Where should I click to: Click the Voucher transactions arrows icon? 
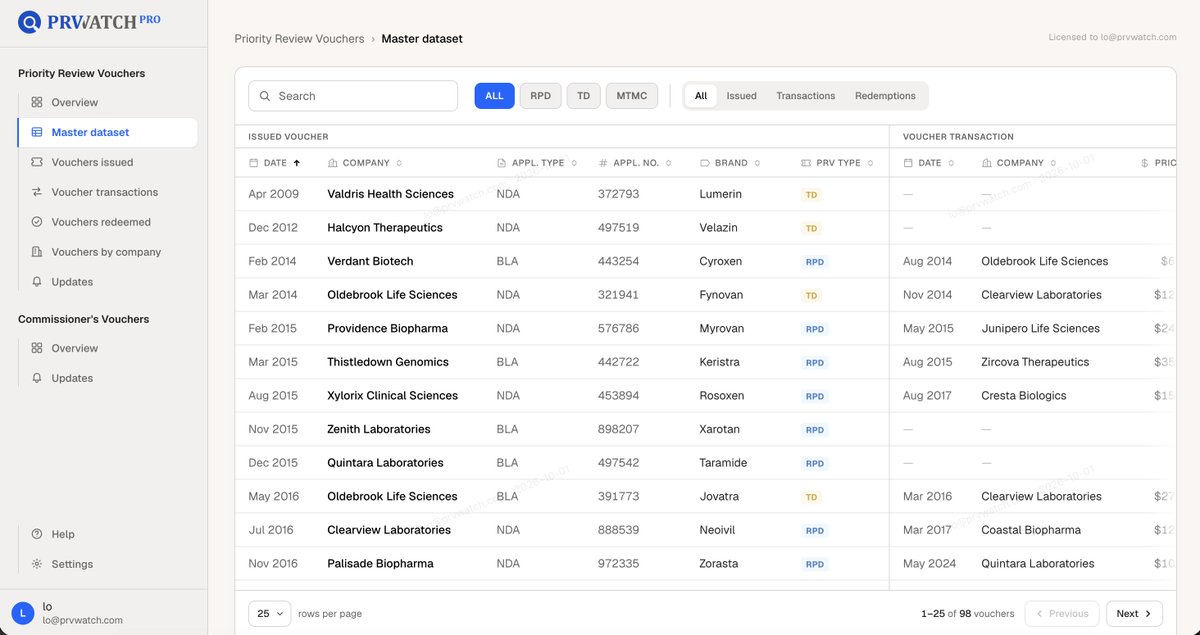click(x=37, y=192)
